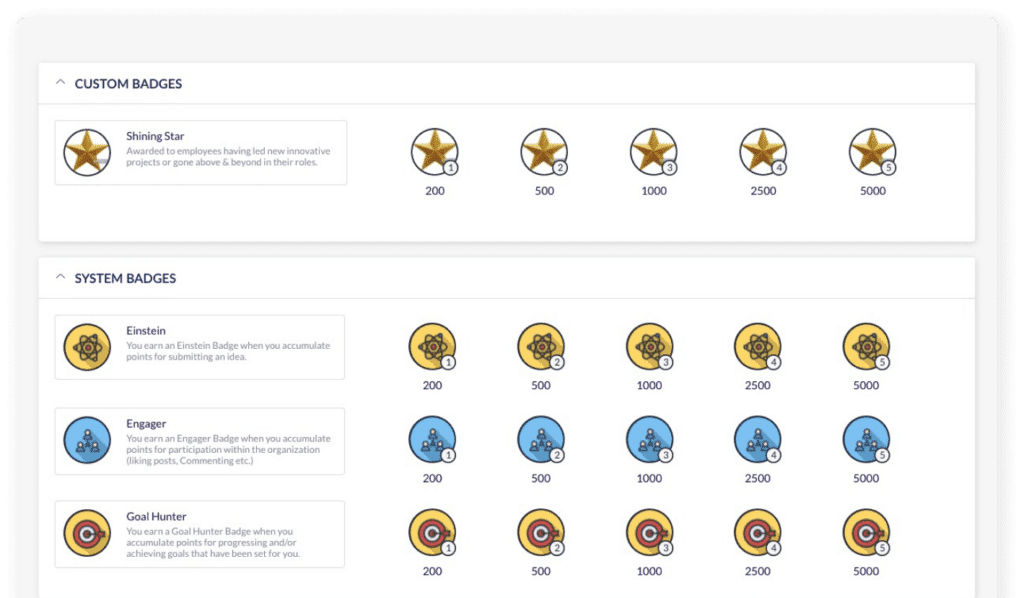This screenshot has height=598, width=1024.
Task: Click the level 4 Einstein badge
Action: [757, 347]
